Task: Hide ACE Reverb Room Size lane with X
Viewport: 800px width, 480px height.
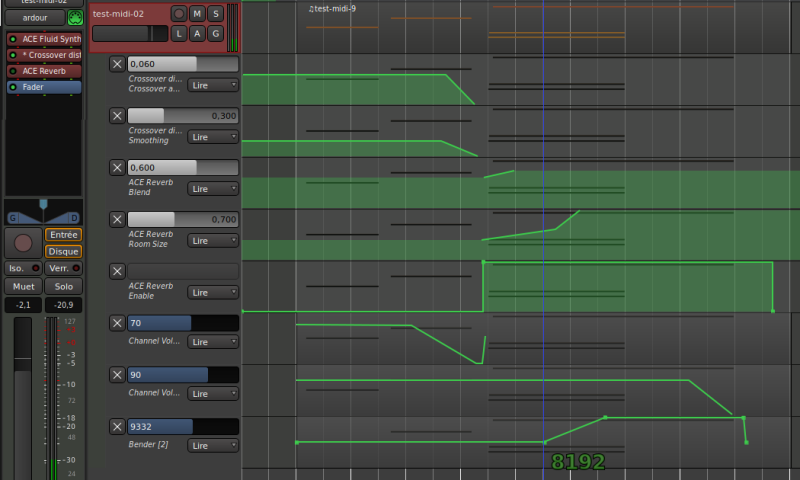Action: click(x=117, y=219)
